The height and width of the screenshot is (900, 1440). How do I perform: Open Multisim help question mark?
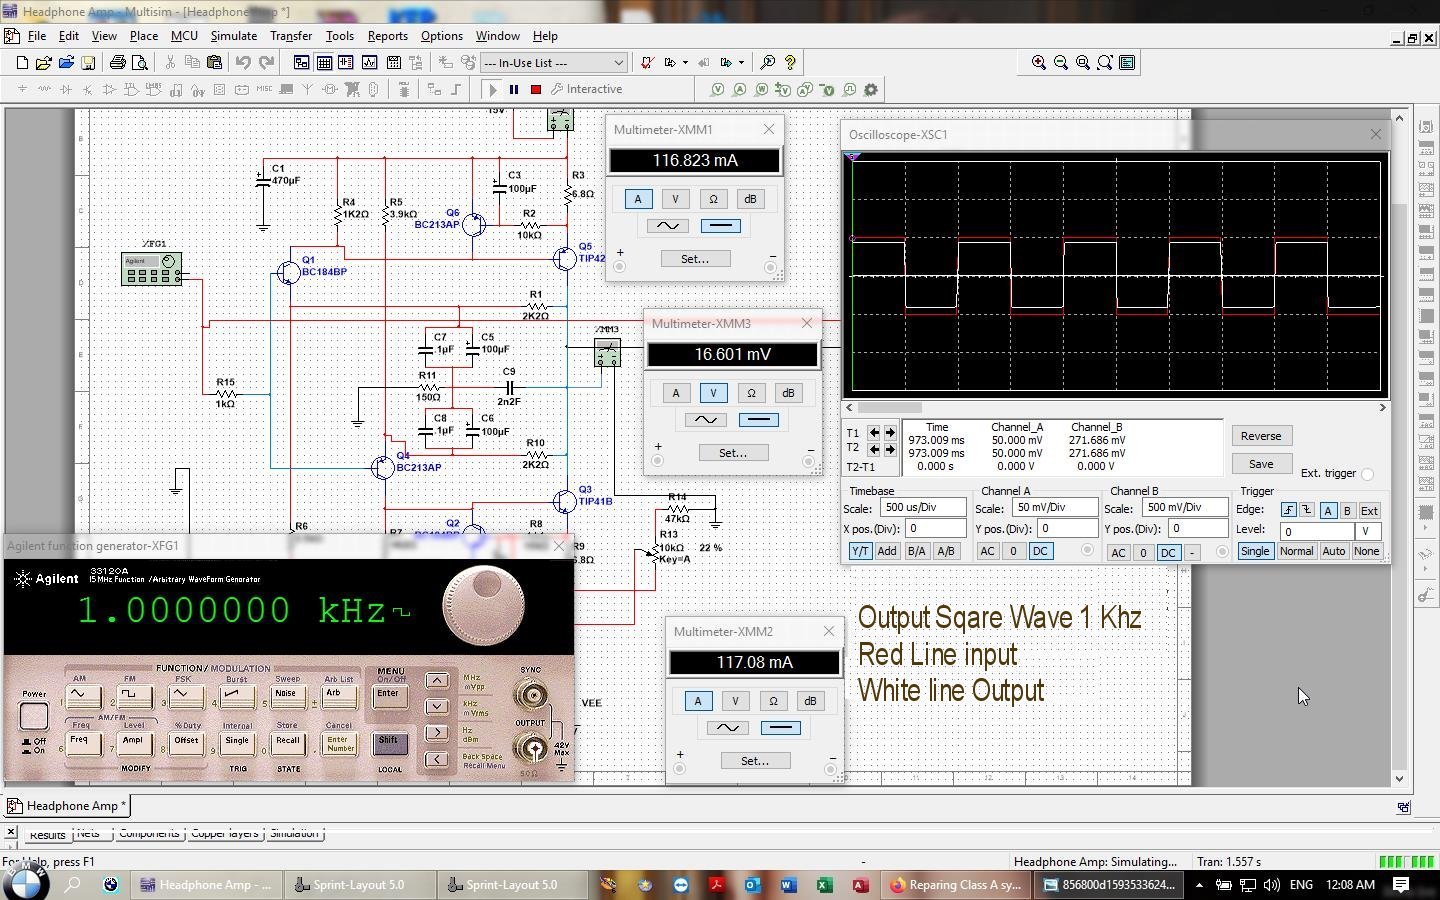coord(790,63)
